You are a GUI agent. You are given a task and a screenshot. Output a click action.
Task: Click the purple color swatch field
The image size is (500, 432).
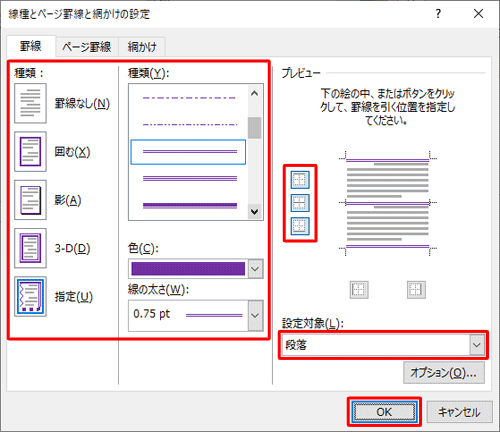pyautogui.click(x=188, y=269)
